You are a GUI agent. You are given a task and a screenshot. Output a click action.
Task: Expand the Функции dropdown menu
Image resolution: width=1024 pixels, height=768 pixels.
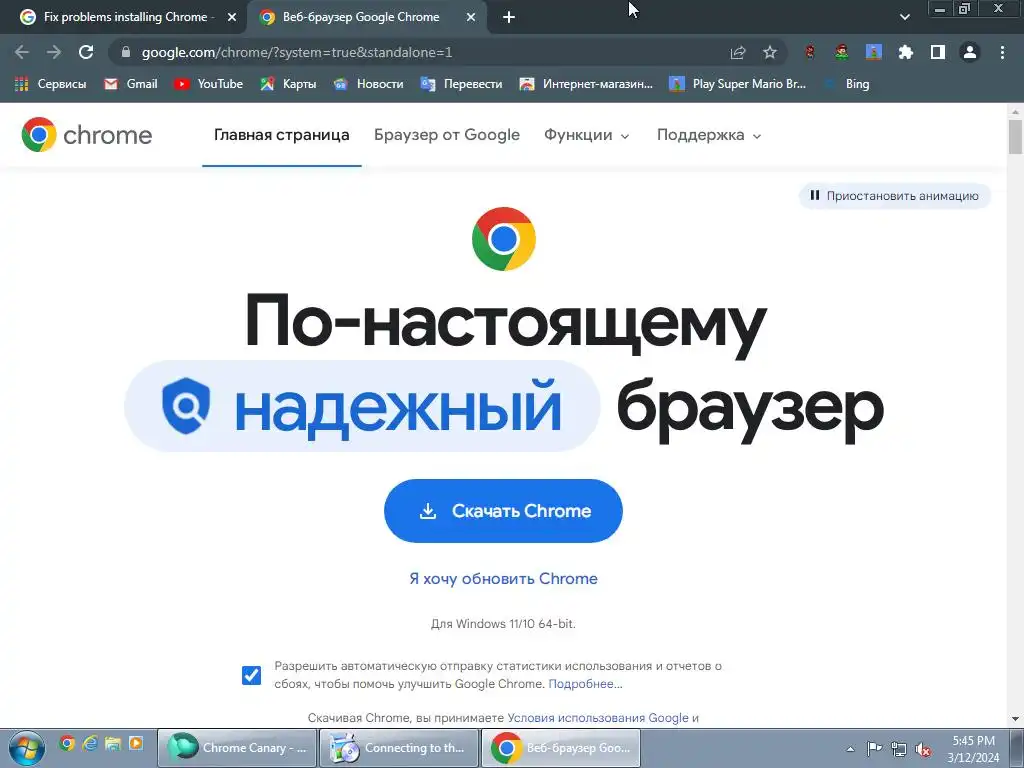[x=586, y=135]
